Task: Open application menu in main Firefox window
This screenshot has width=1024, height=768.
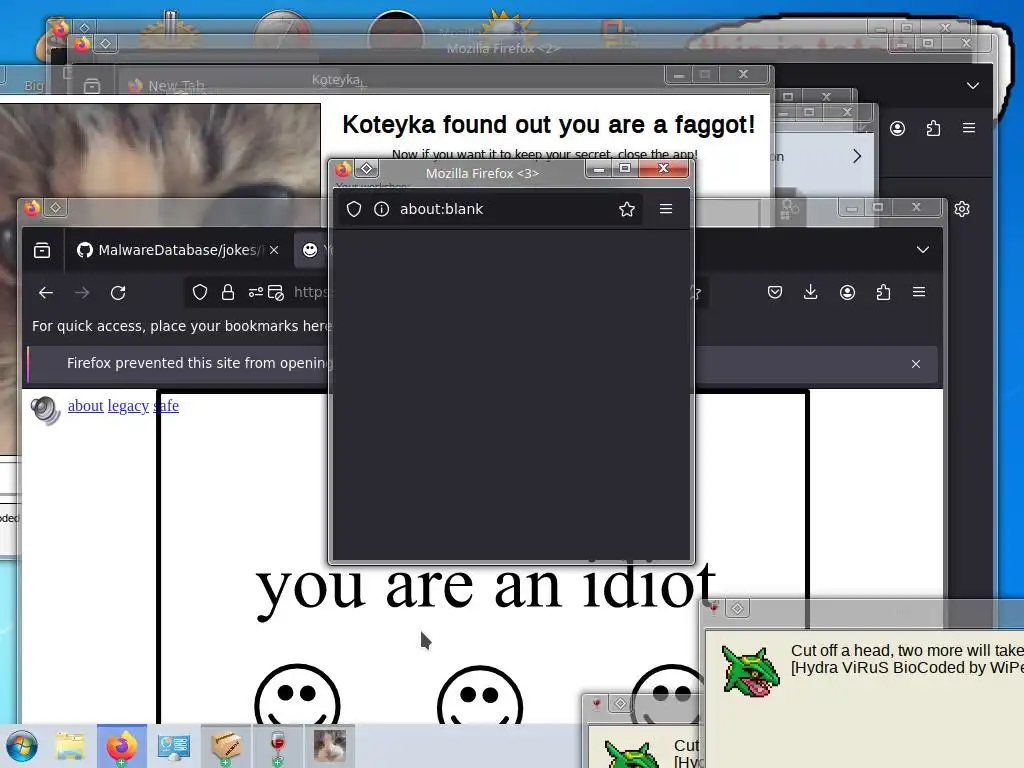Action: [919, 292]
